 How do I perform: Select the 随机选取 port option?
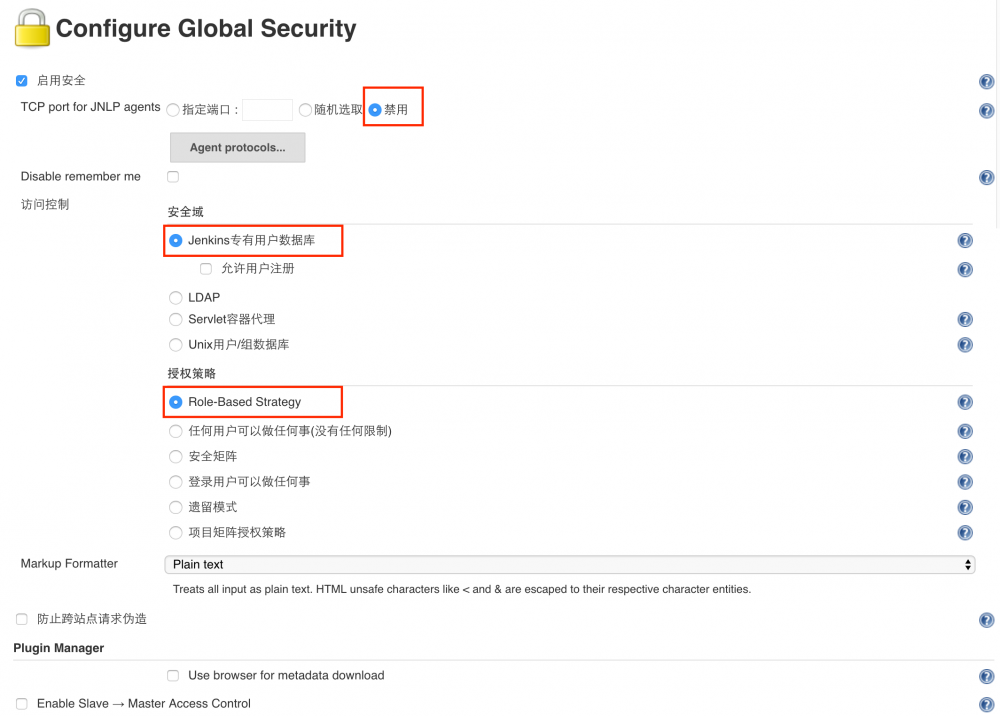pos(304,110)
